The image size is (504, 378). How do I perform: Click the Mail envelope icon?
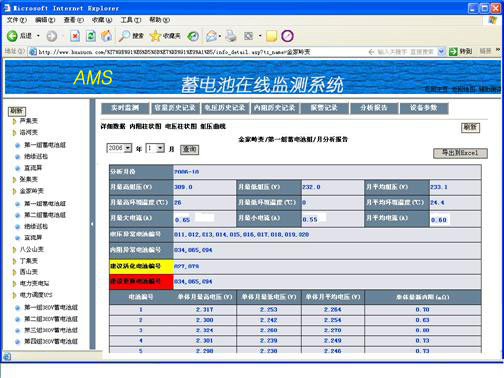pos(211,36)
